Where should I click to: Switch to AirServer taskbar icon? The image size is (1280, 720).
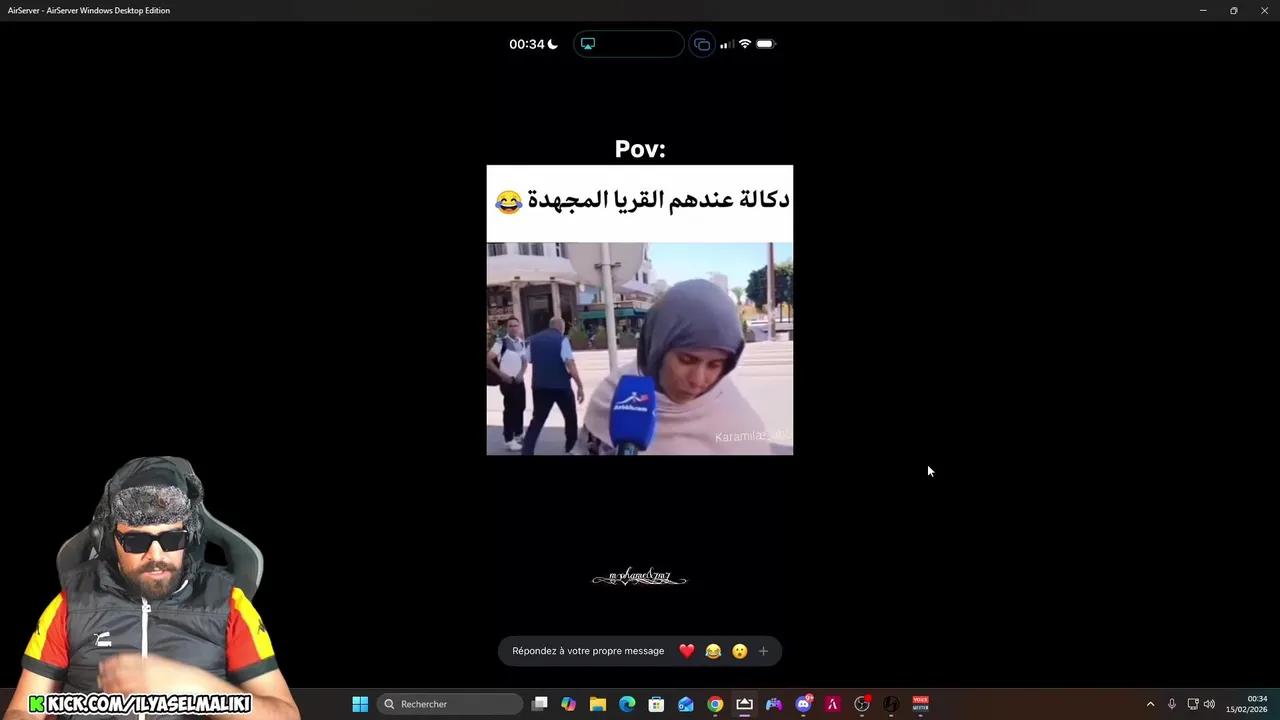pyautogui.click(x=744, y=704)
